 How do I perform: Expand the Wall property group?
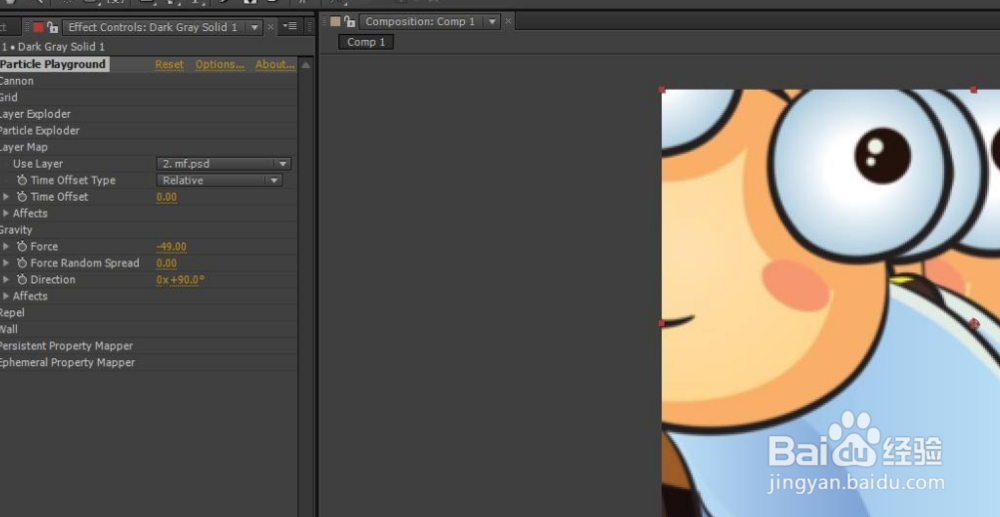point(9,330)
